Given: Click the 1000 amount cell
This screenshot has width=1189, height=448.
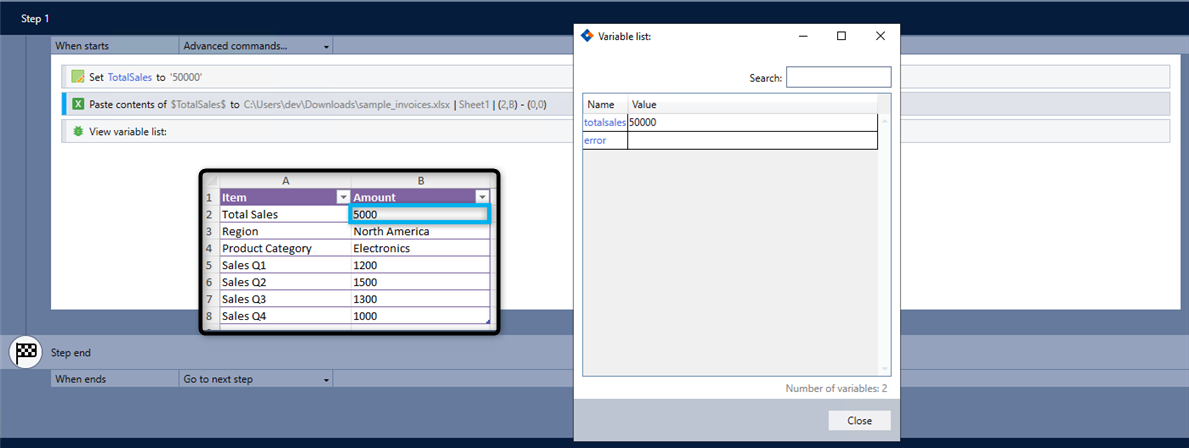Looking at the screenshot, I should [420, 316].
